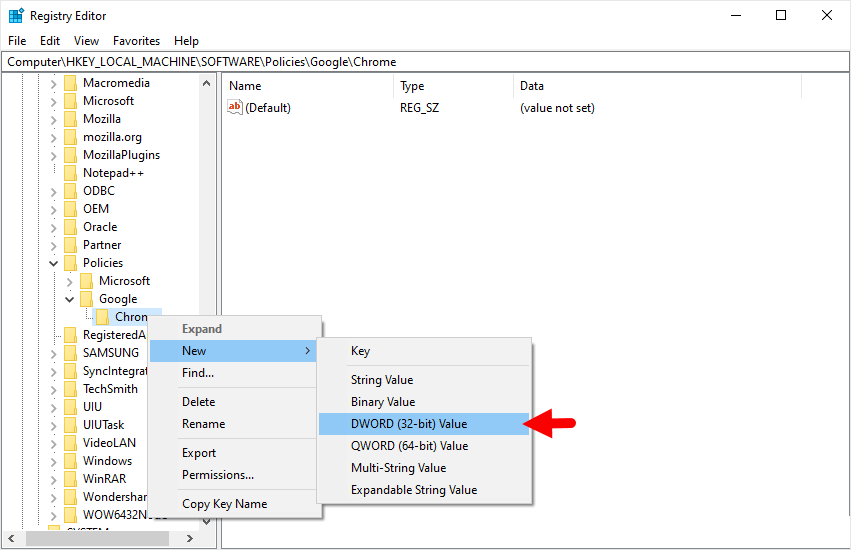Expand the Partner key
Image resolution: width=851 pixels, height=550 pixels.
53,246
